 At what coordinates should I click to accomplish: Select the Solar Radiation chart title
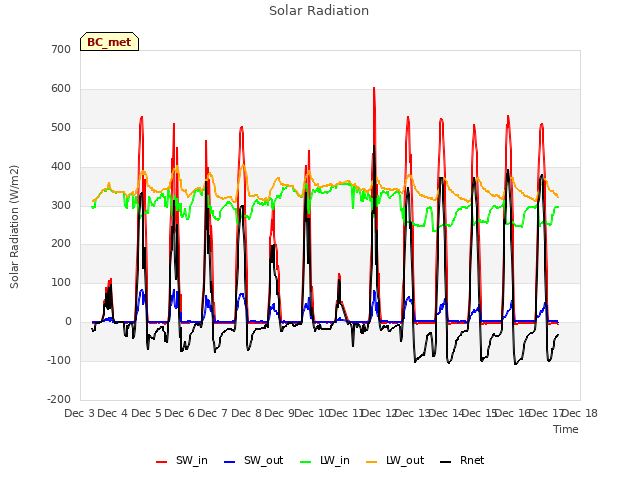coord(319,11)
